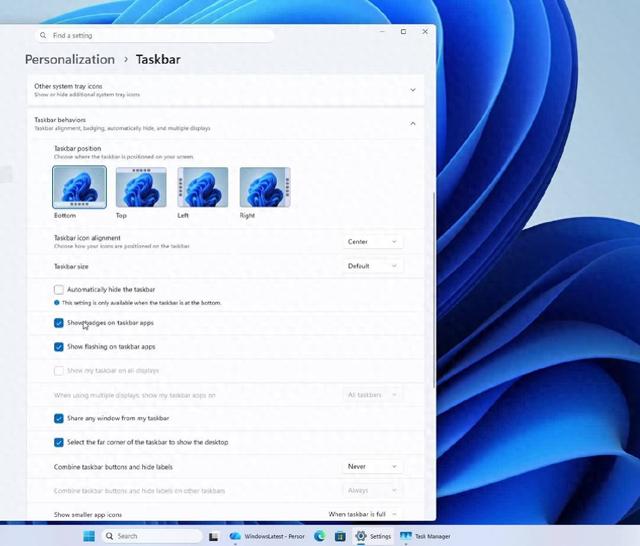Open Combine on other taskbars Always dropdown

[372, 491]
